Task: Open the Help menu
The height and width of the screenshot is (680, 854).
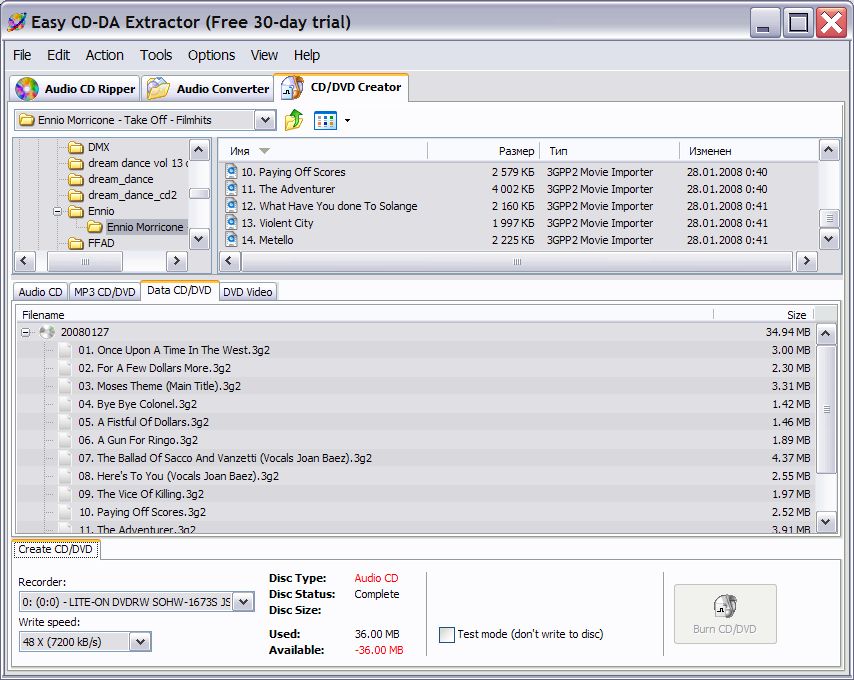Action: tap(307, 55)
